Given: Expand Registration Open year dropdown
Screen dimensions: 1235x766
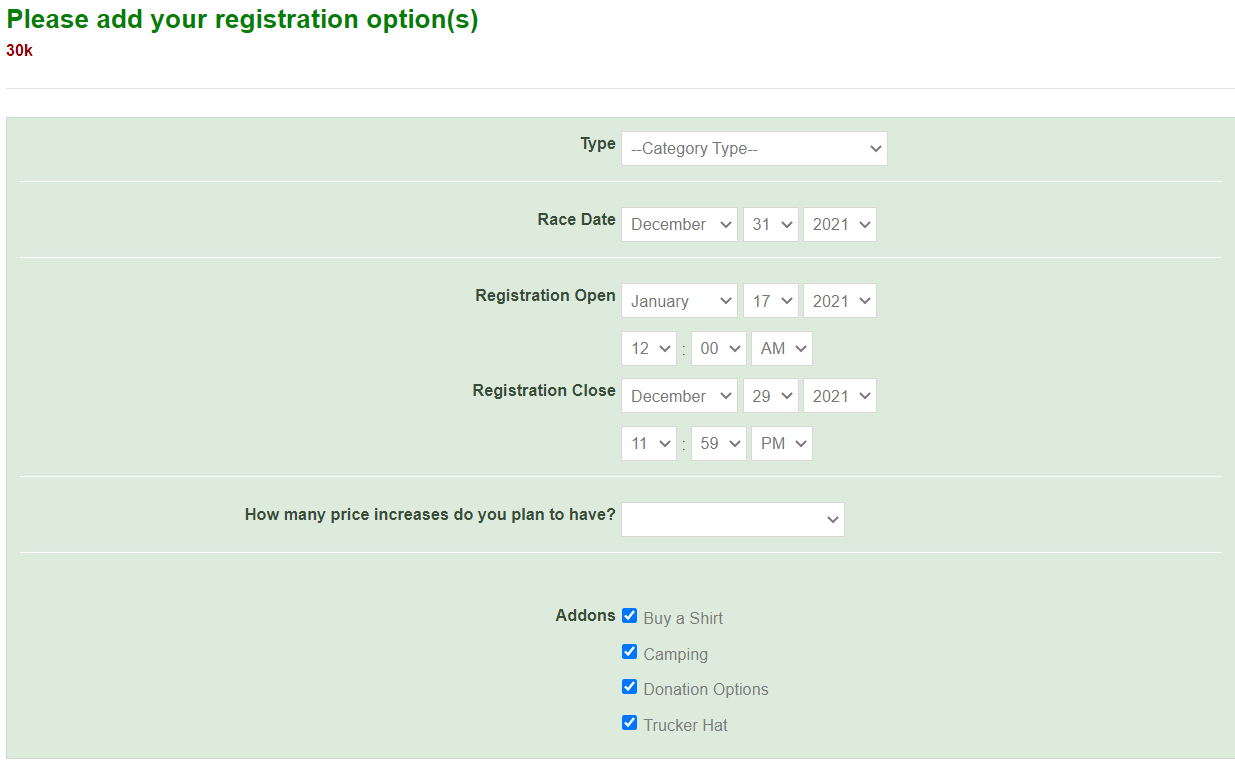Looking at the screenshot, I should [x=839, y=301].
